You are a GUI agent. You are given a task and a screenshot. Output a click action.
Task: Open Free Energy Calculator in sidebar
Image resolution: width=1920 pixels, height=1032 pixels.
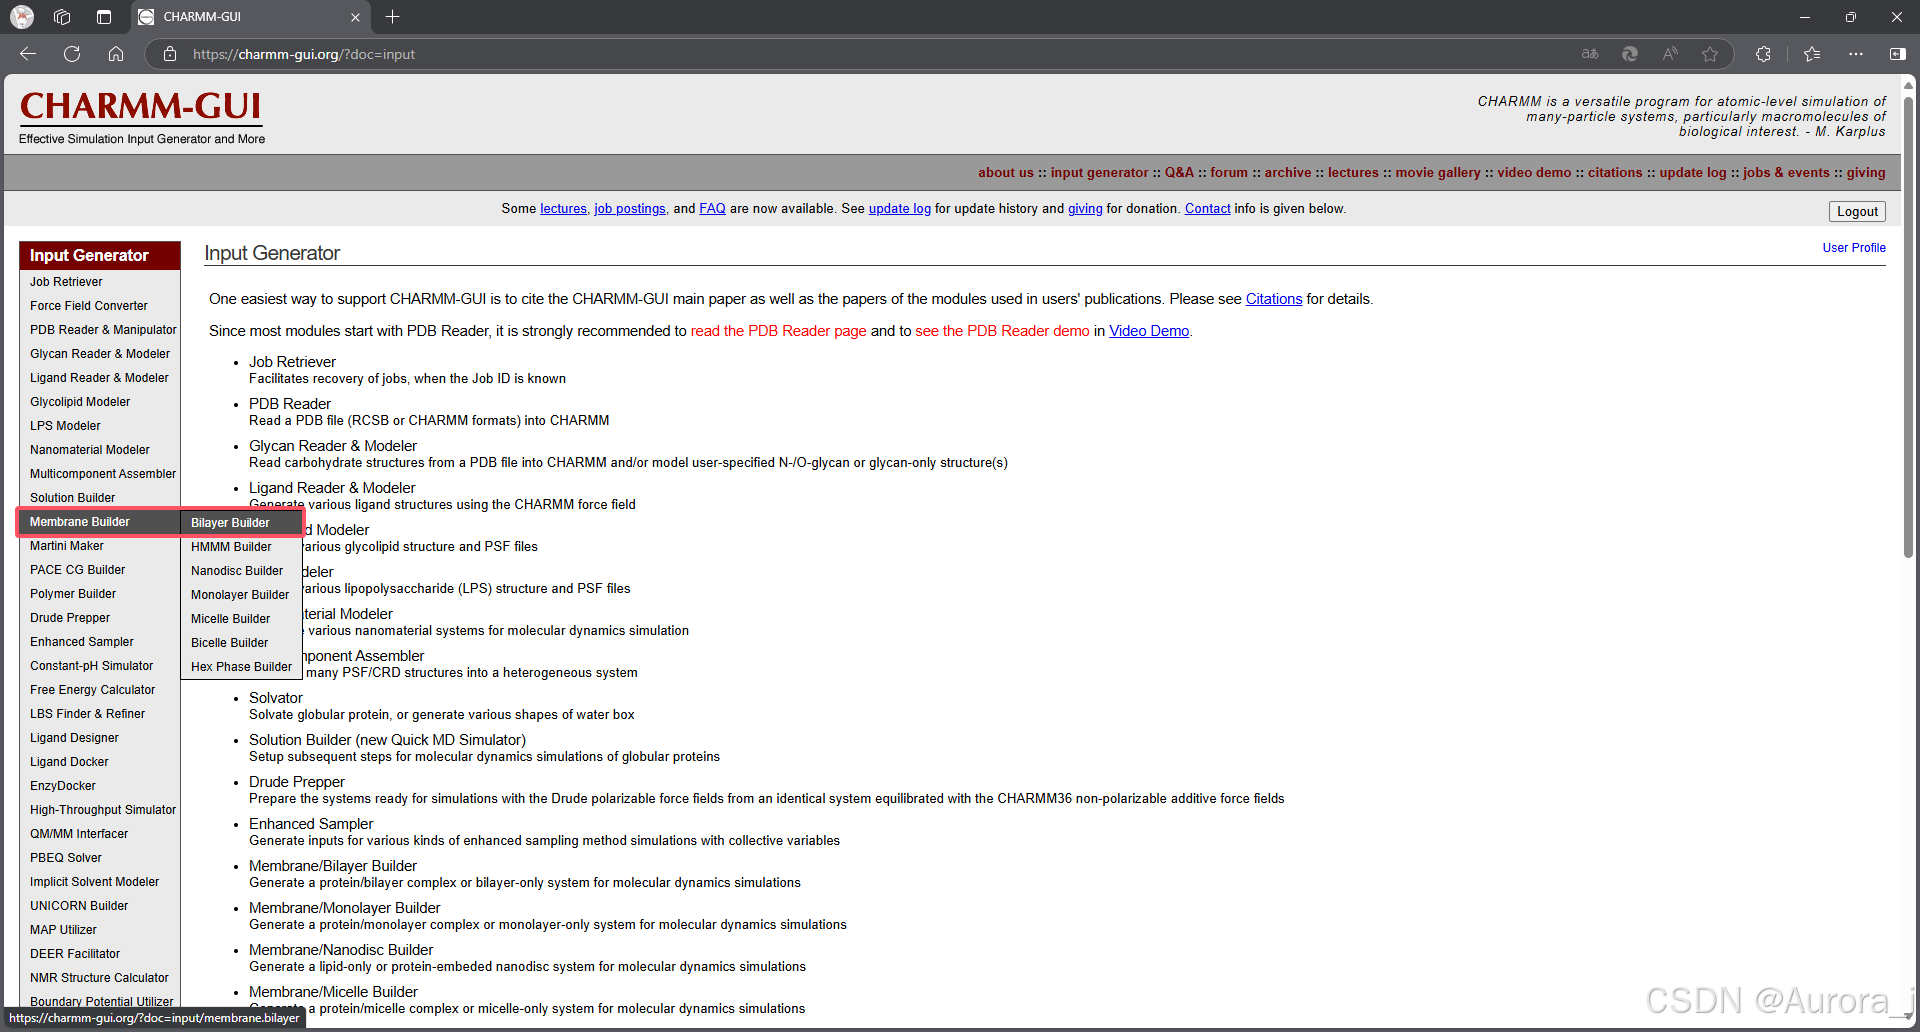[100, 690]
